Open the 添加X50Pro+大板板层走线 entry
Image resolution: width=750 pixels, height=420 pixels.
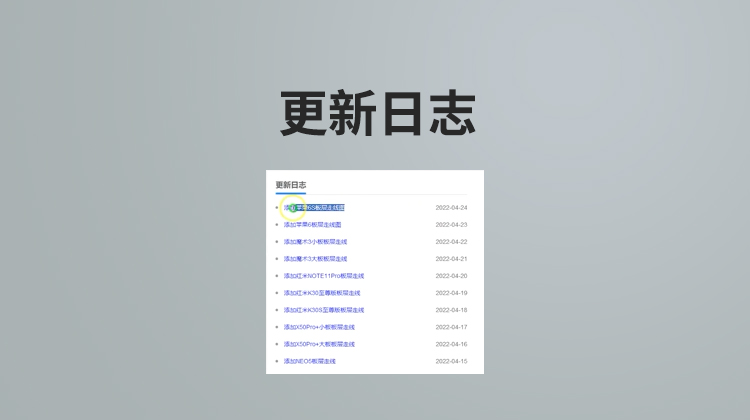319,344
